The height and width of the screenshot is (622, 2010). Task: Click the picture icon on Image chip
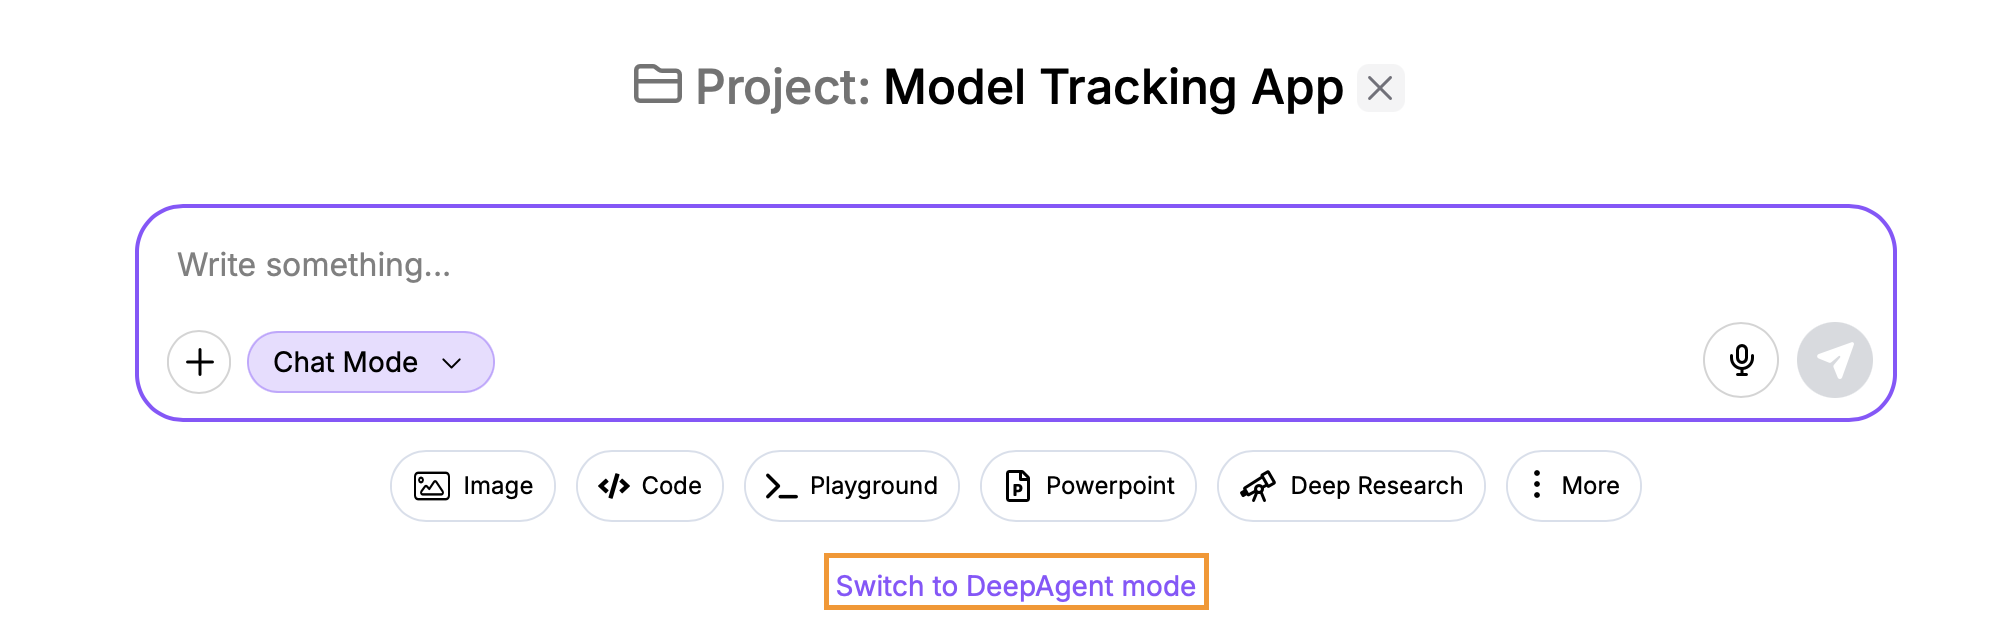click(432, 486)
